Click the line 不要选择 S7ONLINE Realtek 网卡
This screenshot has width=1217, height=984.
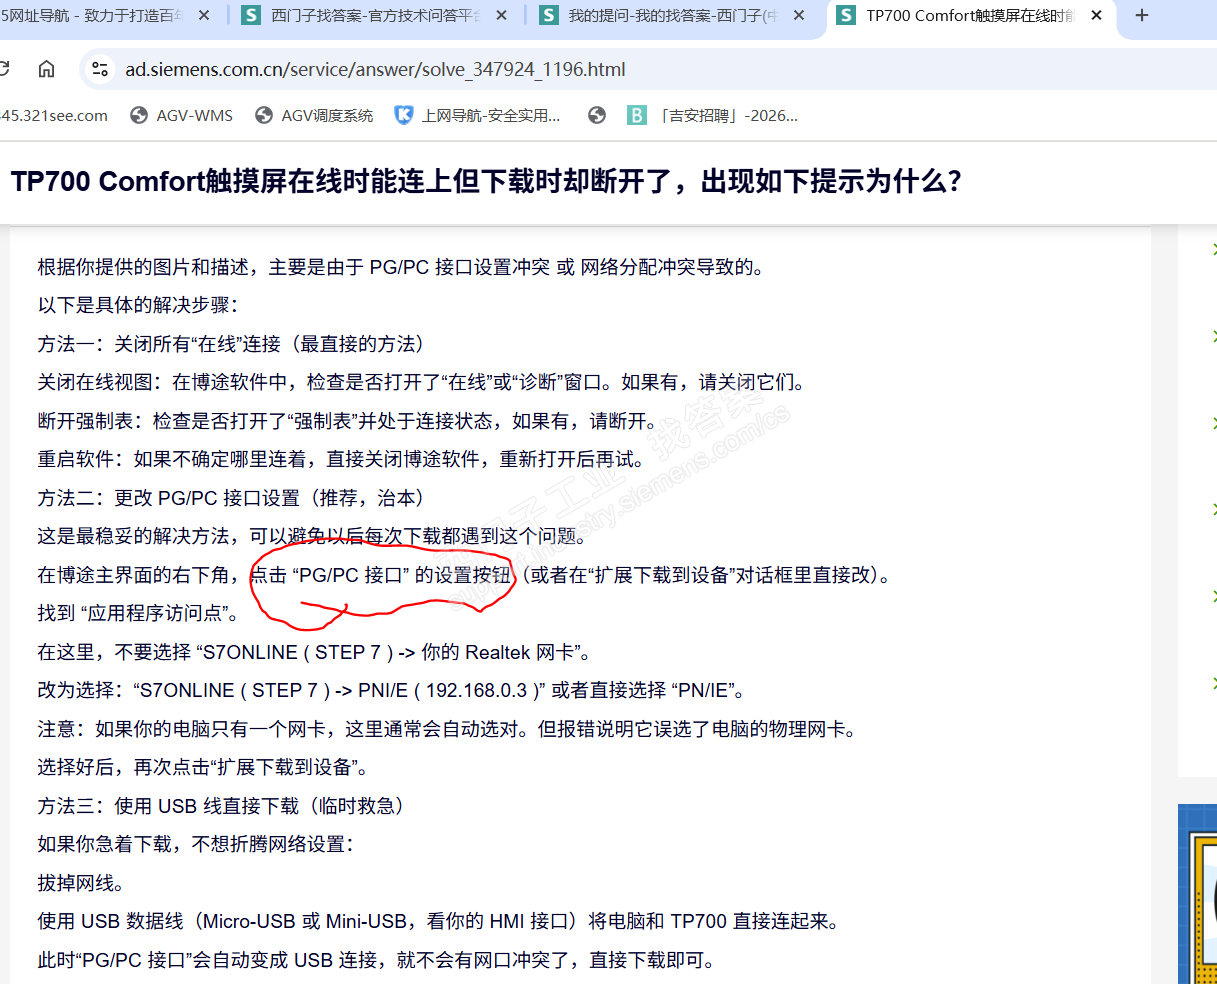coord(314,652)
